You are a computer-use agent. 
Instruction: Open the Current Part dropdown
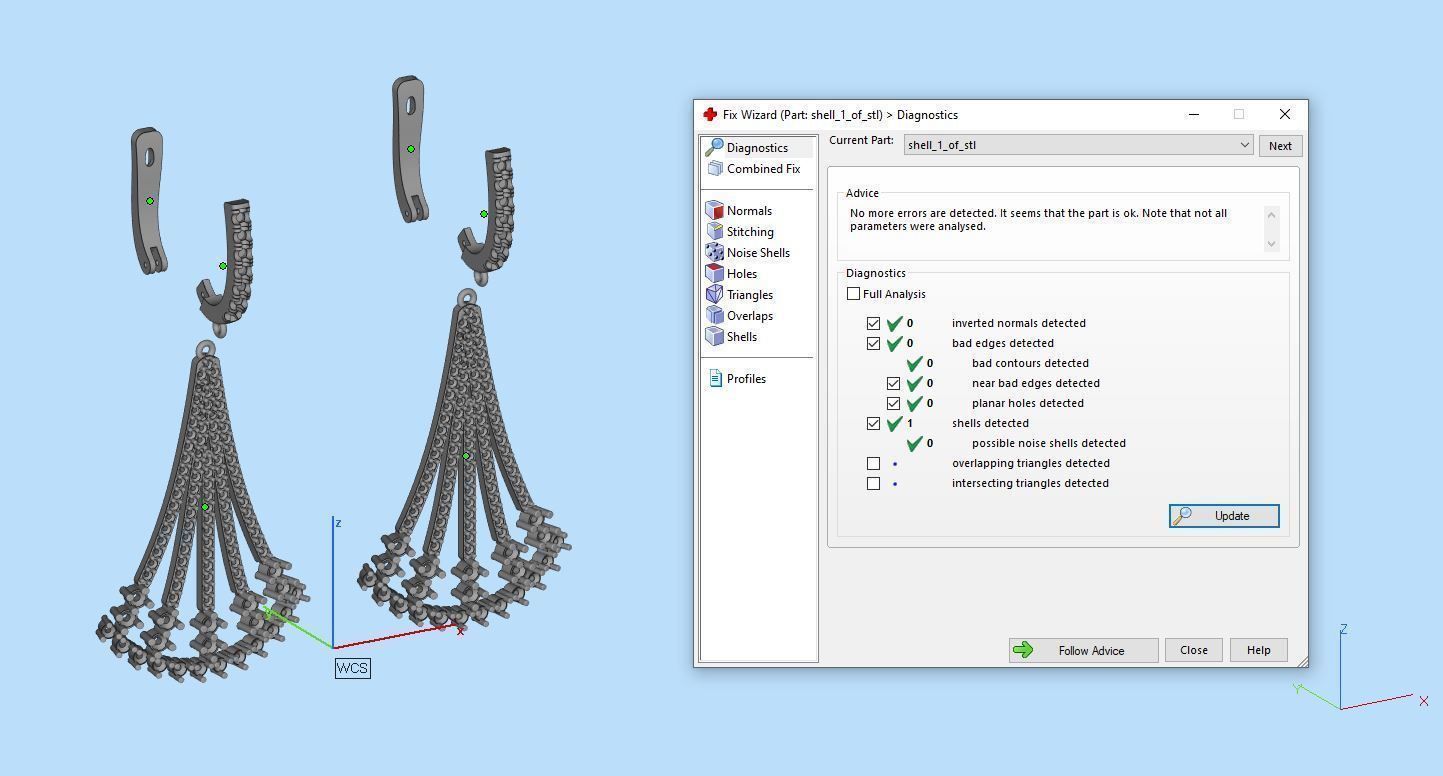pos(1078,145)
